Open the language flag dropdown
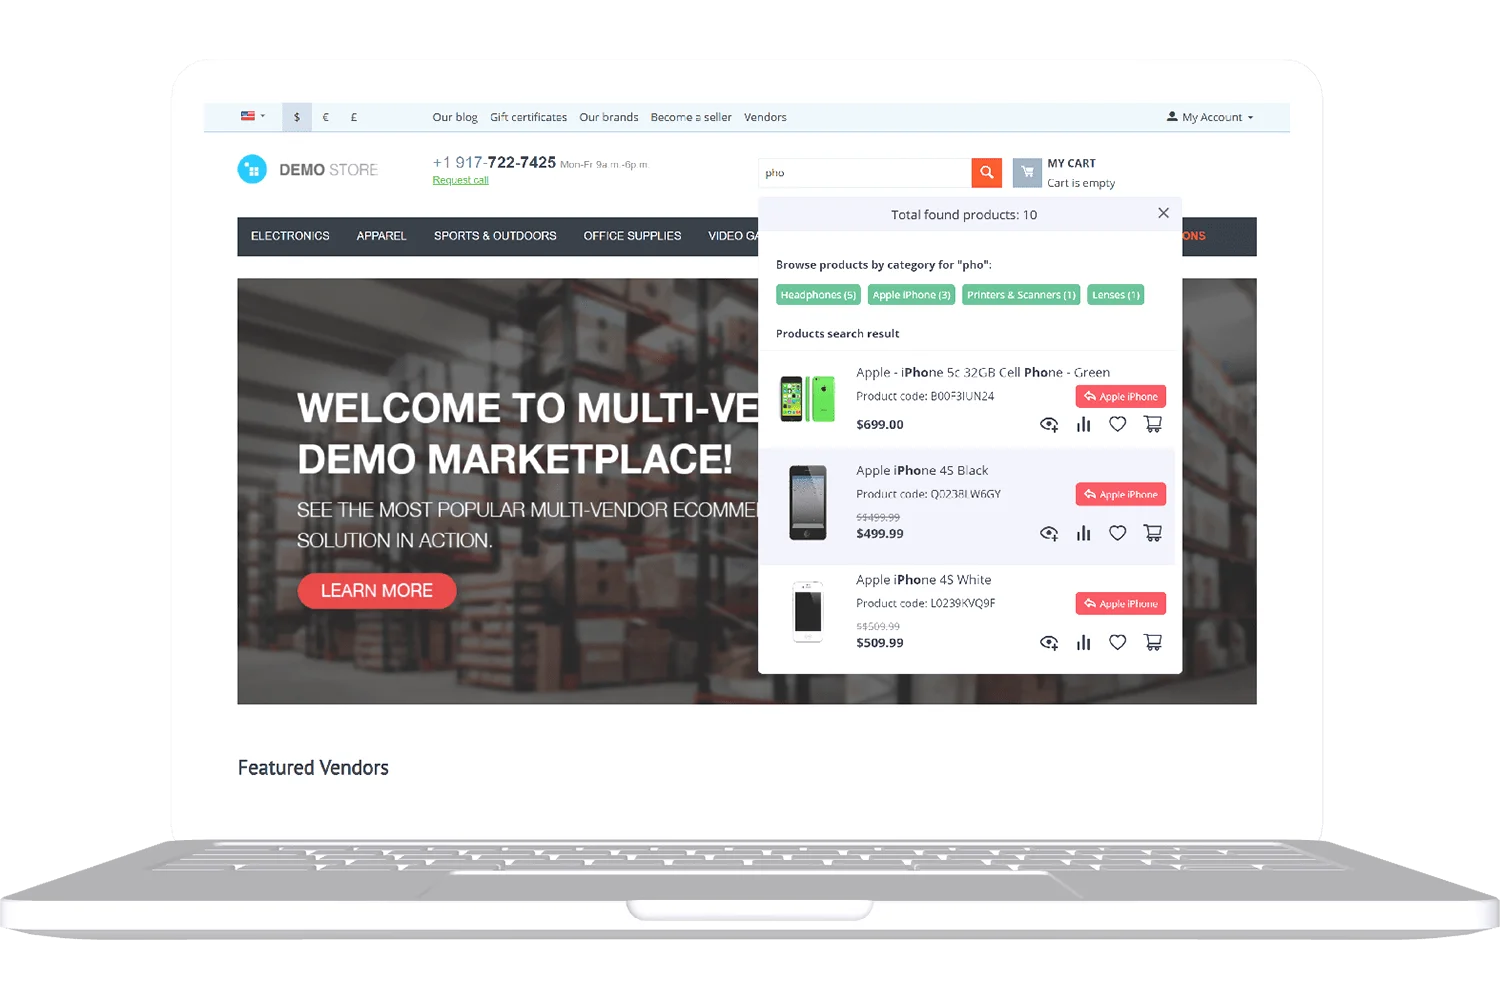The width and height of the screenshot is (1500, 1000). tap(253, 116)
